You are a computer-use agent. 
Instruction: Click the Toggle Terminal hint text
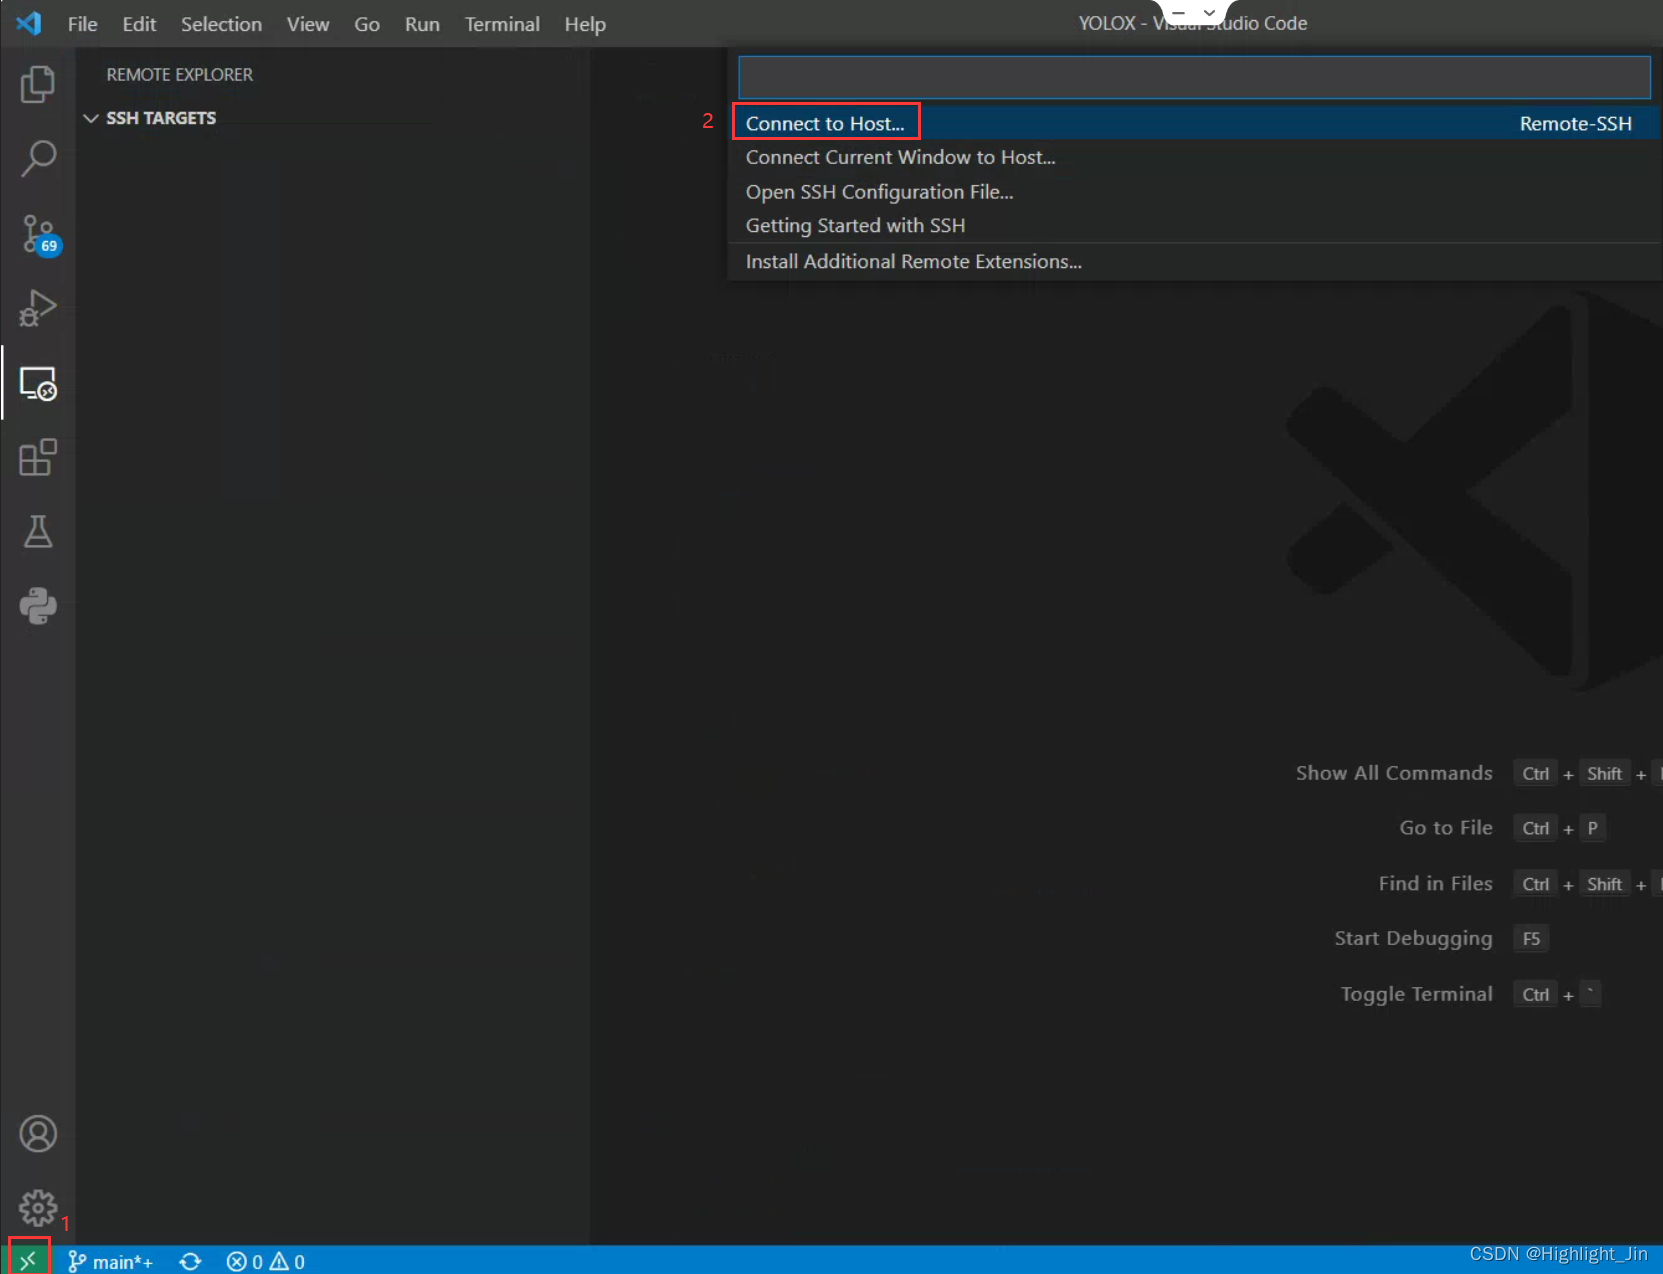(1416, 994)
